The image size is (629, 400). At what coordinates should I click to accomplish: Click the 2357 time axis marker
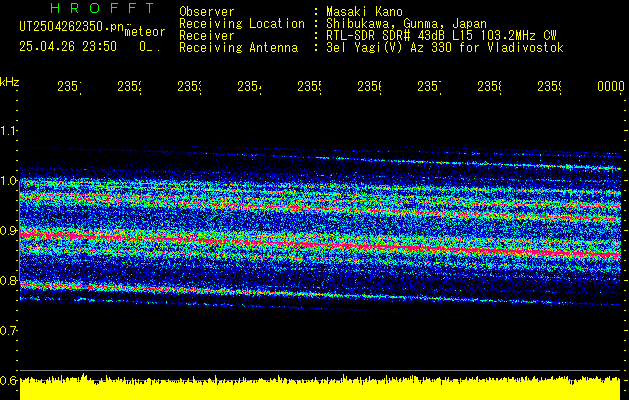tap(429, 87)
